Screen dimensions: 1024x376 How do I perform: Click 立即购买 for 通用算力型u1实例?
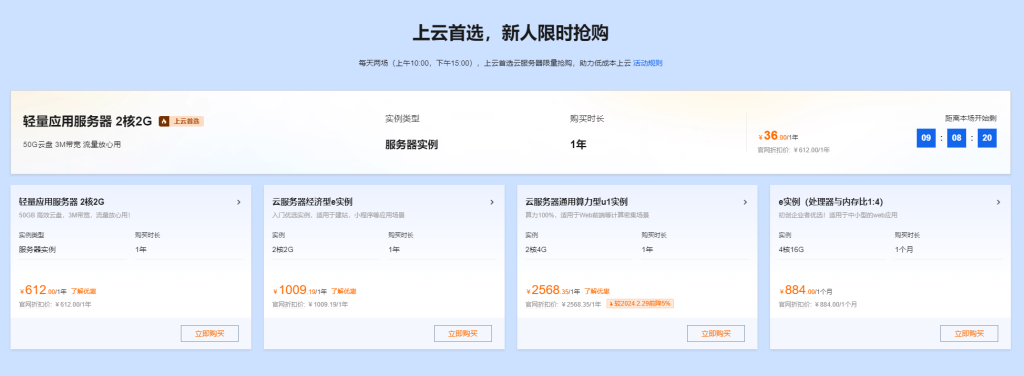716,334
